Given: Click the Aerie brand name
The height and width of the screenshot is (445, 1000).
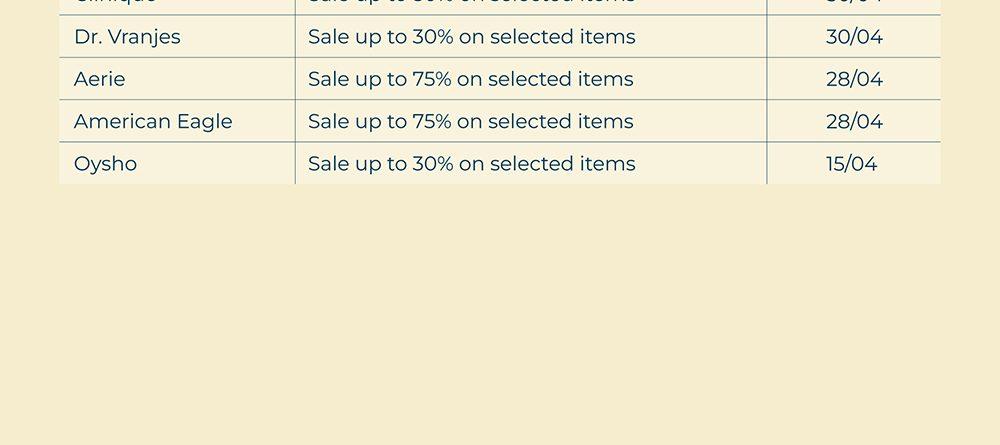Looking at the screenshot, I should 100,79.
